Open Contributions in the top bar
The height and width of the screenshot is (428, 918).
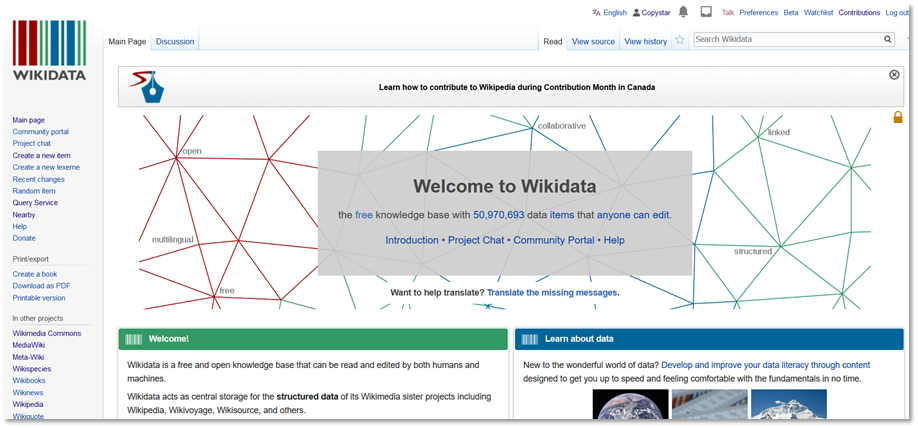pos(859,12)
